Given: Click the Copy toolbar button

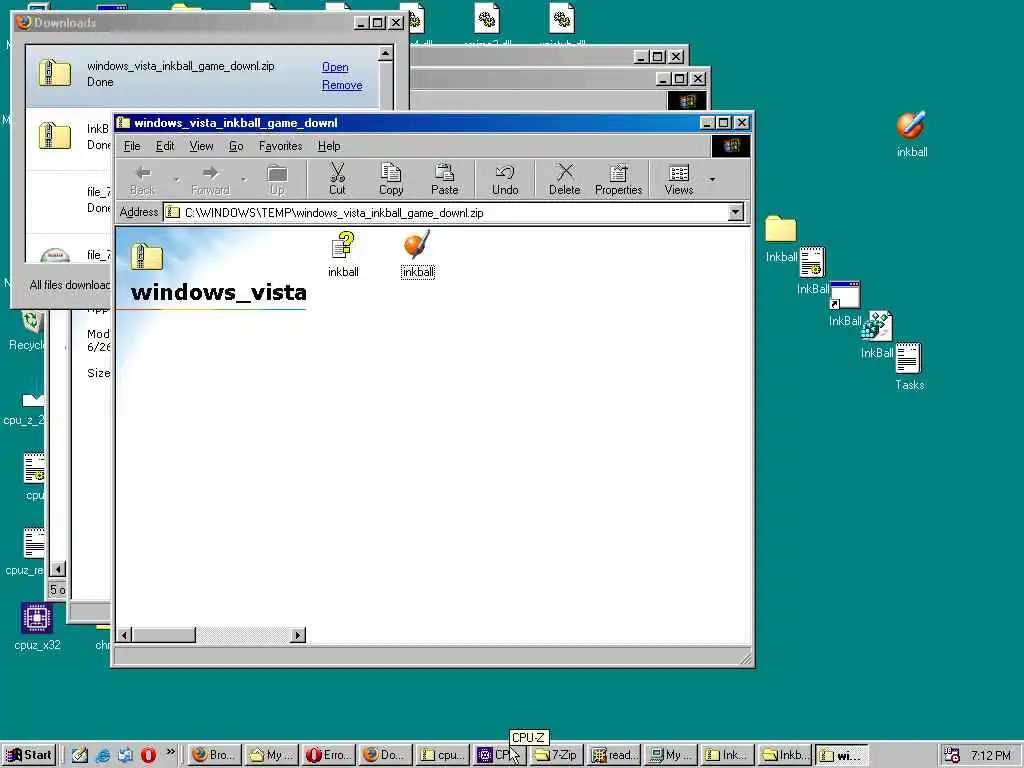Looking at the screenshot, I should 391,179.
